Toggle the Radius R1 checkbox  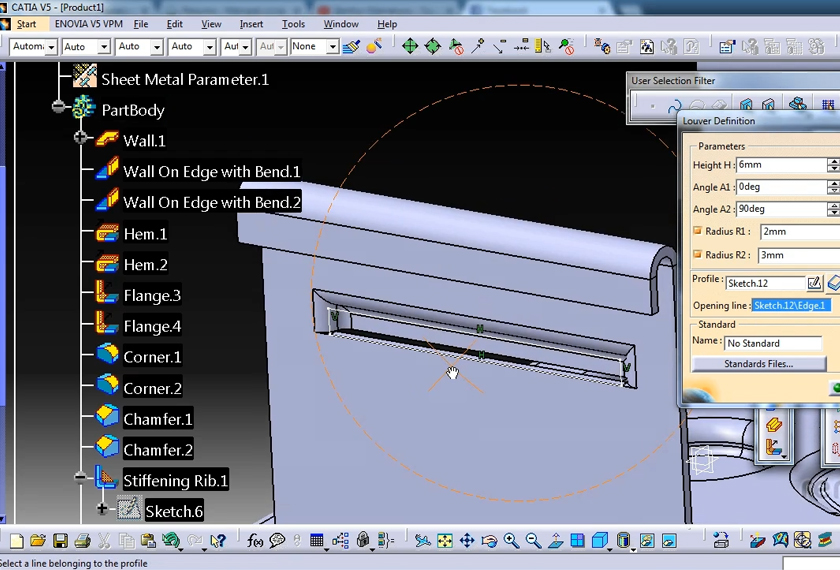point(698,231)
